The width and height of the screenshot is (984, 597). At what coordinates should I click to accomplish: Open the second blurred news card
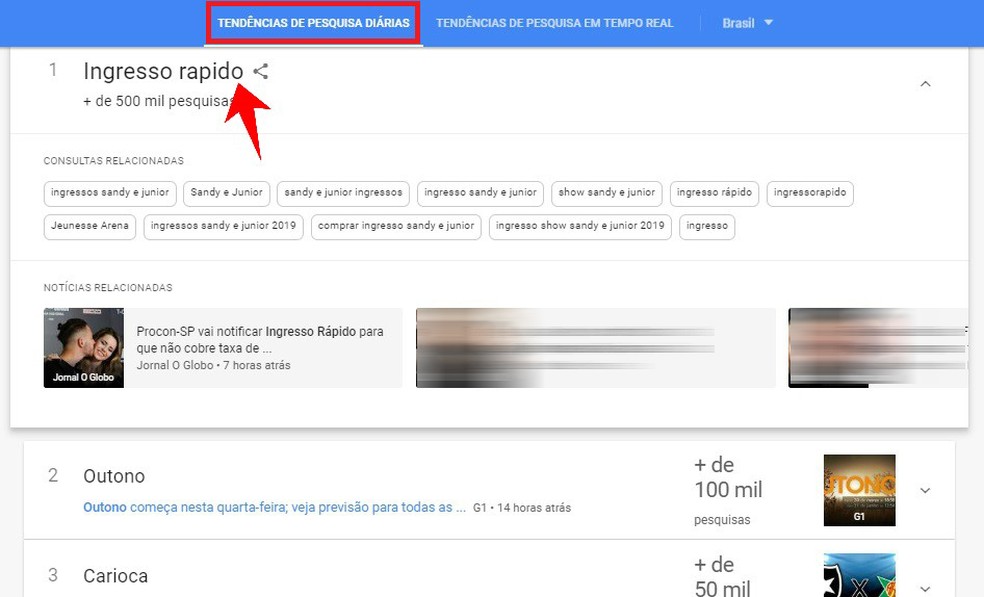pyautogui.click(x=596, y=348)
